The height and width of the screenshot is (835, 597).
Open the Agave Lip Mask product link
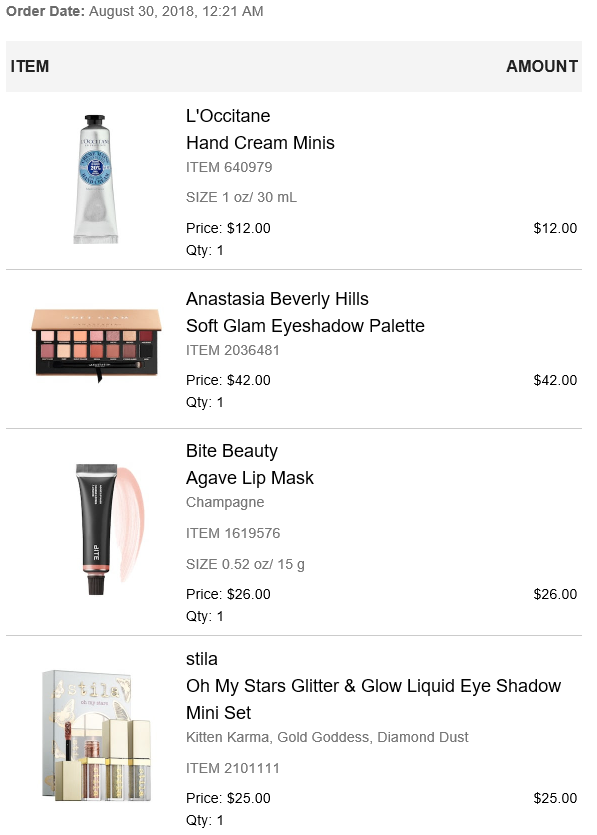[250, 478]
